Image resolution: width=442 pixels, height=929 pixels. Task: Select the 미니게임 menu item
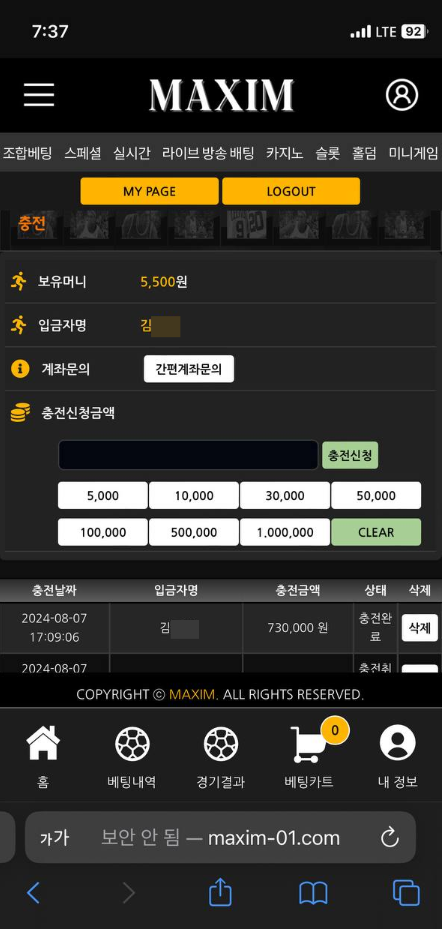pyautogui.click(x=414, y=153)
